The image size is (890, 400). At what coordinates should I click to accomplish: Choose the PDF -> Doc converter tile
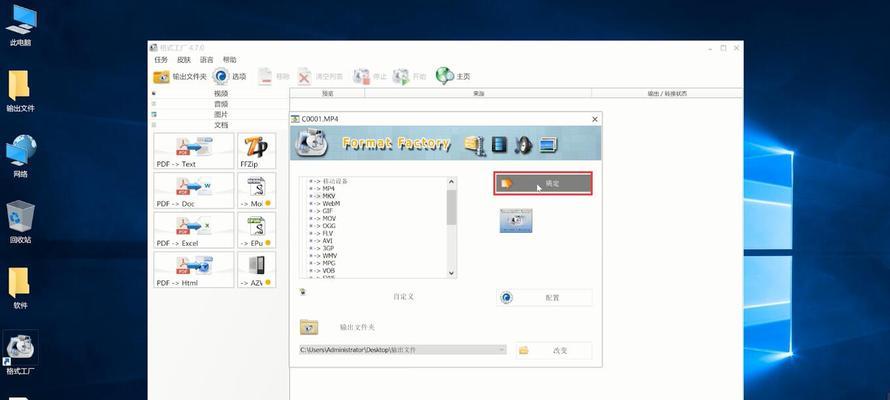(194, 191)
